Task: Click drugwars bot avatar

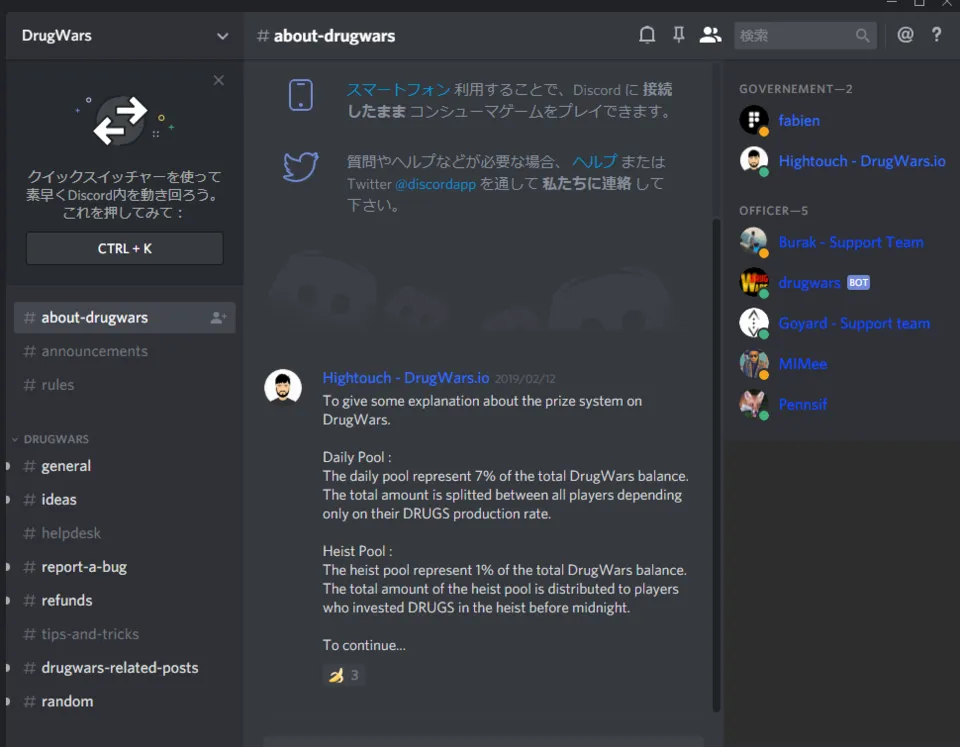Action: [x=754, y=282]
